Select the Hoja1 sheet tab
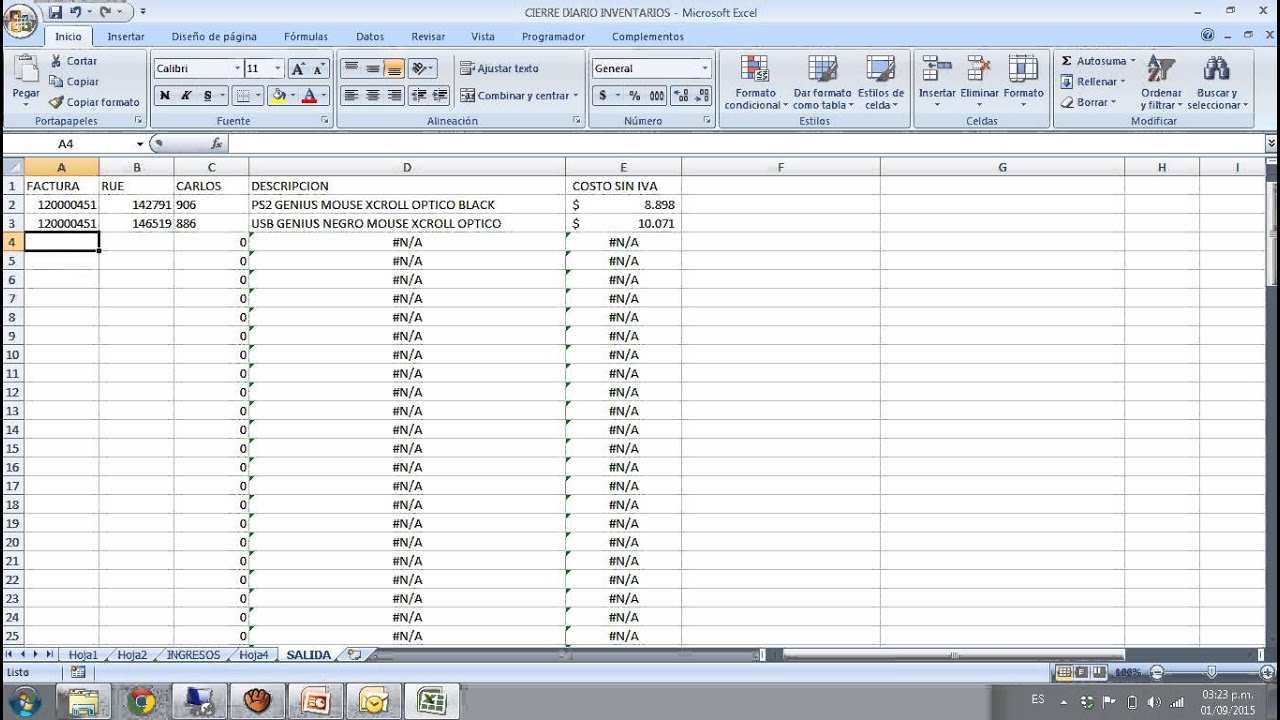1280x720 pixels. point(83,655)
